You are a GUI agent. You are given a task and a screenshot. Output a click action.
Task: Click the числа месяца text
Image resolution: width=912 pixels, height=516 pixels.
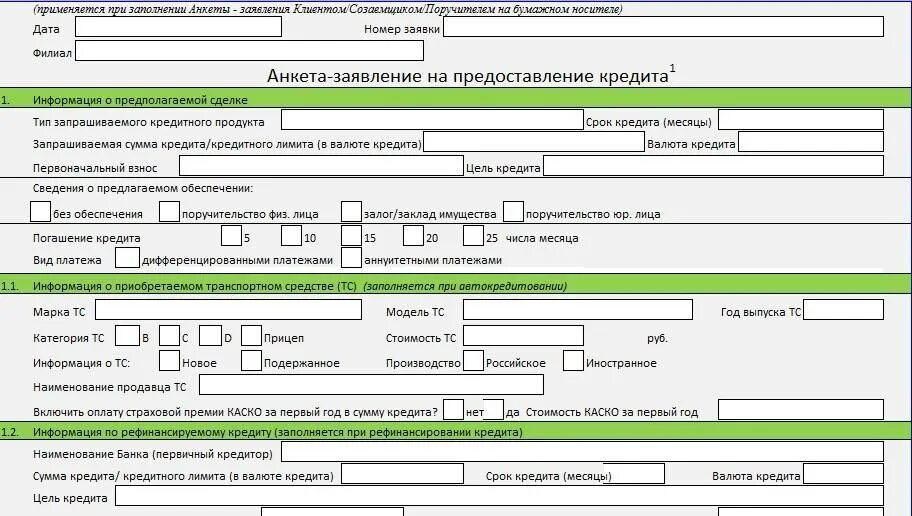542,238
